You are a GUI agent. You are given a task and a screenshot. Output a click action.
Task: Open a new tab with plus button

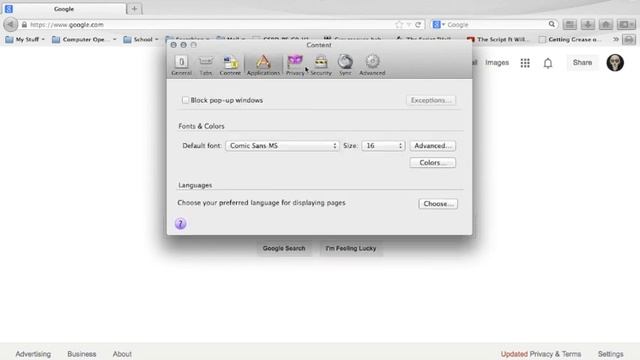(x=134, y=9)
